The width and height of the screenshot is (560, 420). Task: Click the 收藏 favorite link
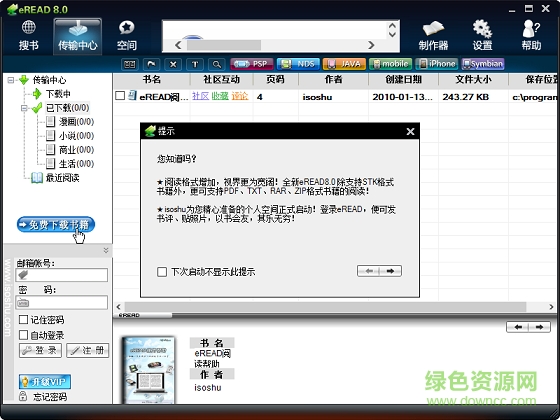[220, 96]
